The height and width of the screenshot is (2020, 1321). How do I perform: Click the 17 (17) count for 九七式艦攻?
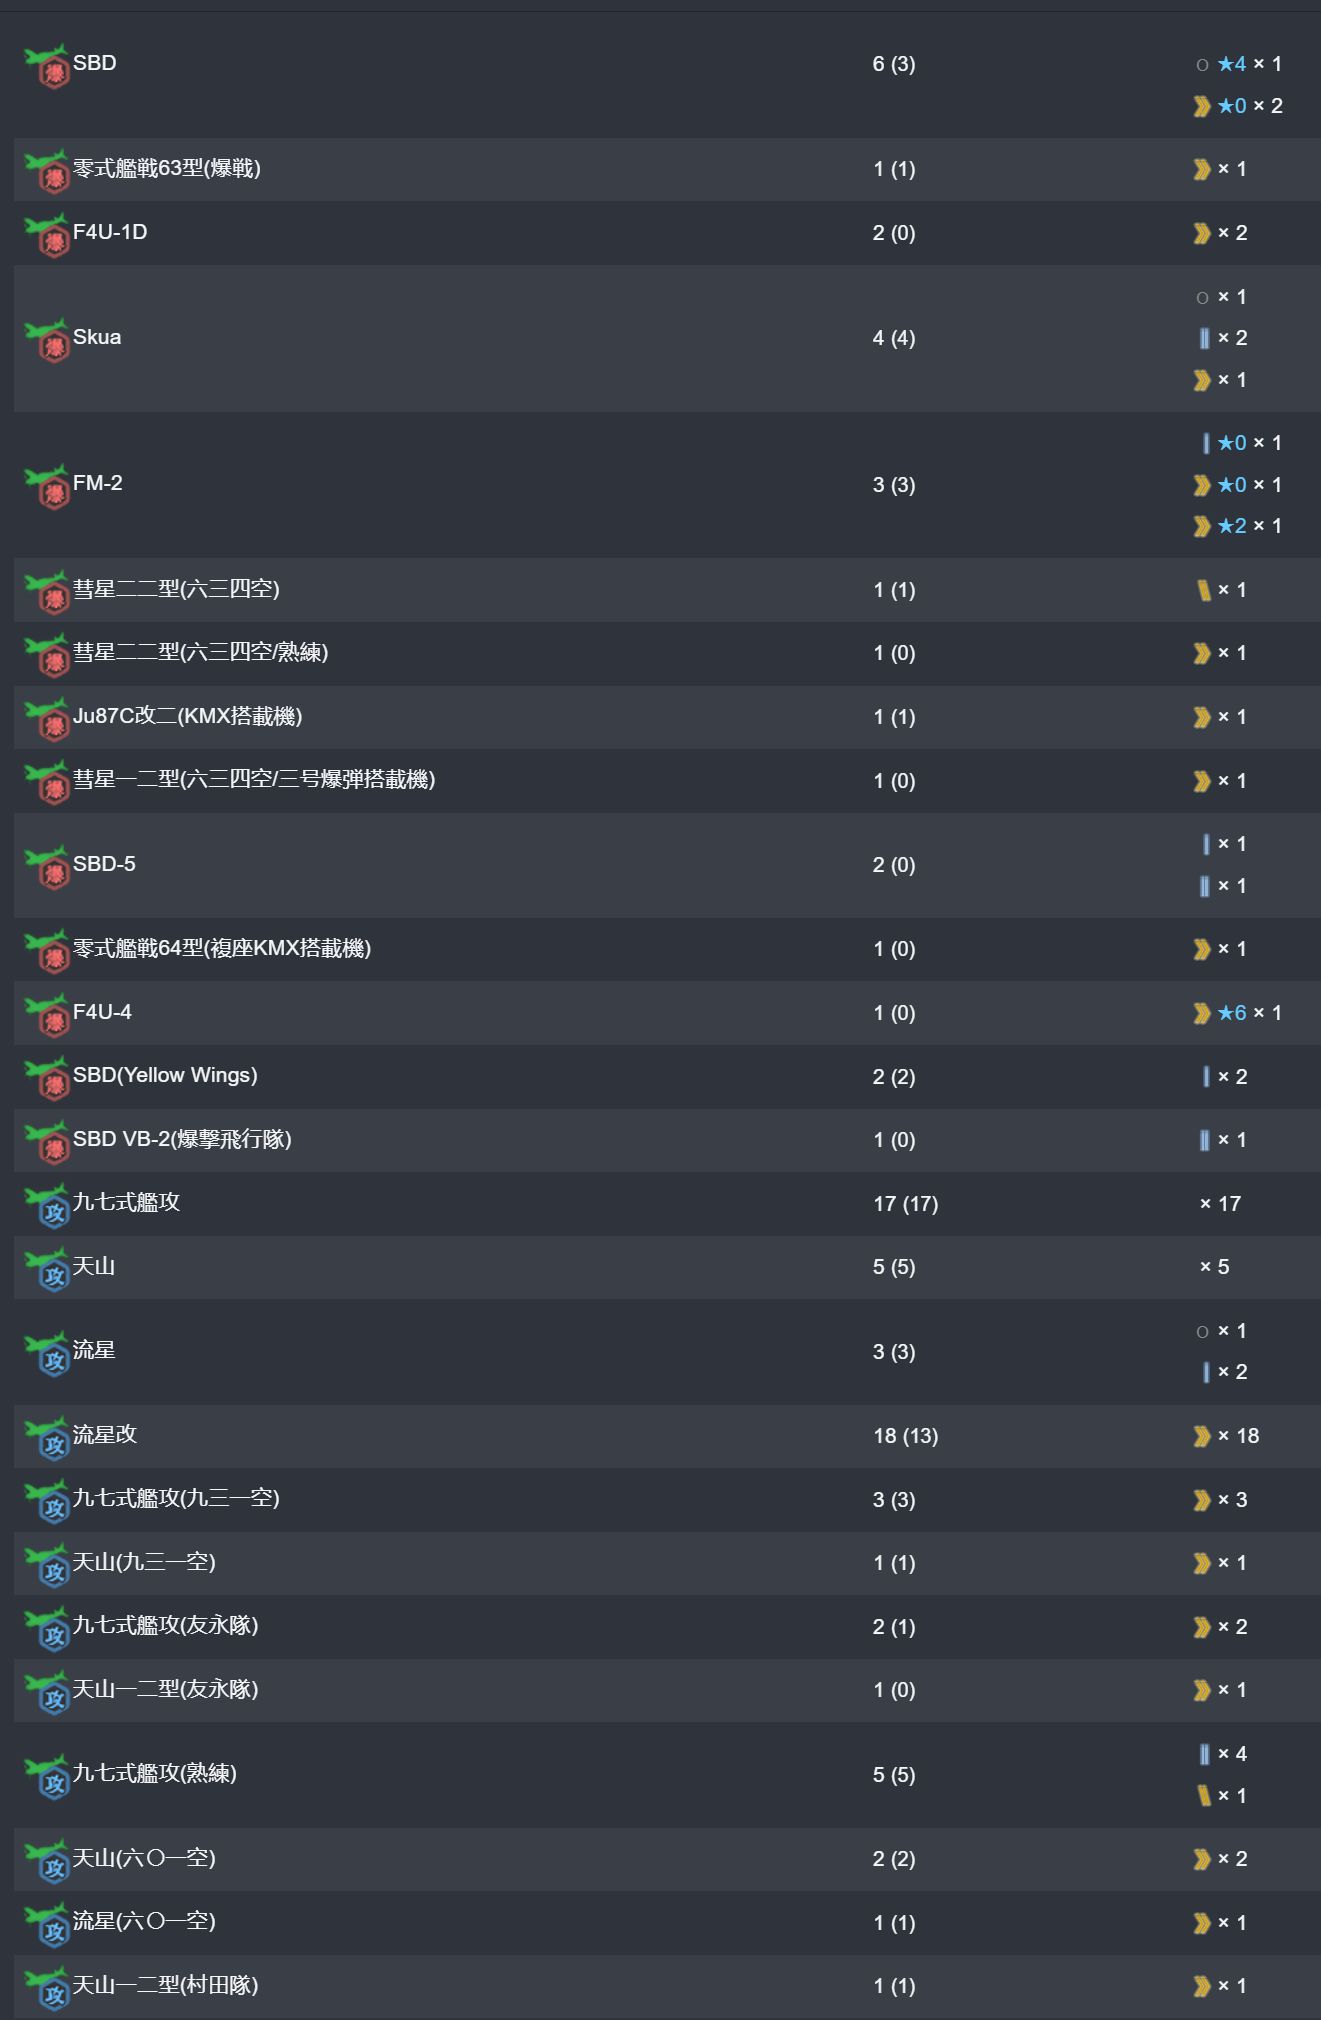pyautogui.click(x=906, y=1204)
